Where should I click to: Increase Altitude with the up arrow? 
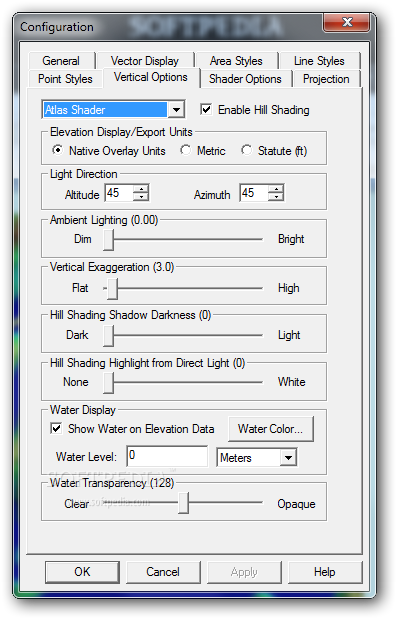coord(141,189)
